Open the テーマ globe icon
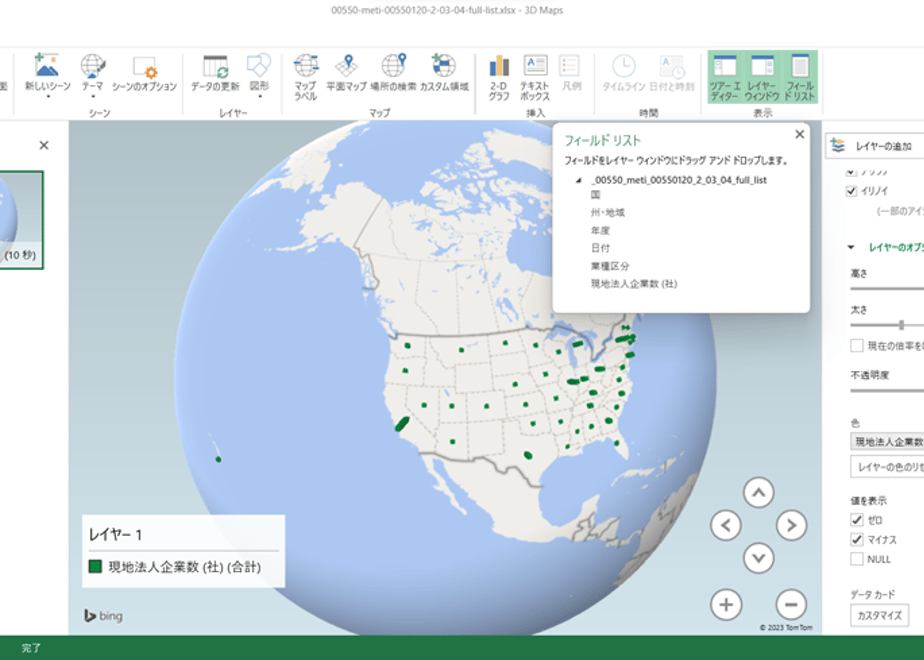The image size is (924, 660). [93, 65]
